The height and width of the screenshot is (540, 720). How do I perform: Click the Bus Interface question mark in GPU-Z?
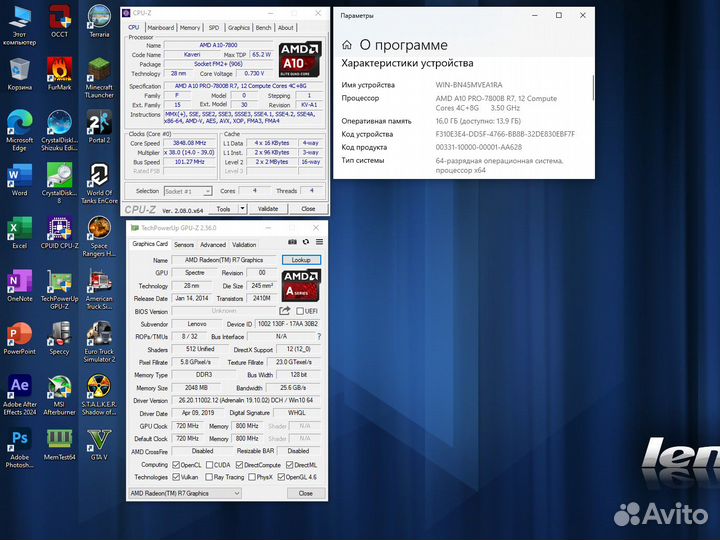coord(319,337)
